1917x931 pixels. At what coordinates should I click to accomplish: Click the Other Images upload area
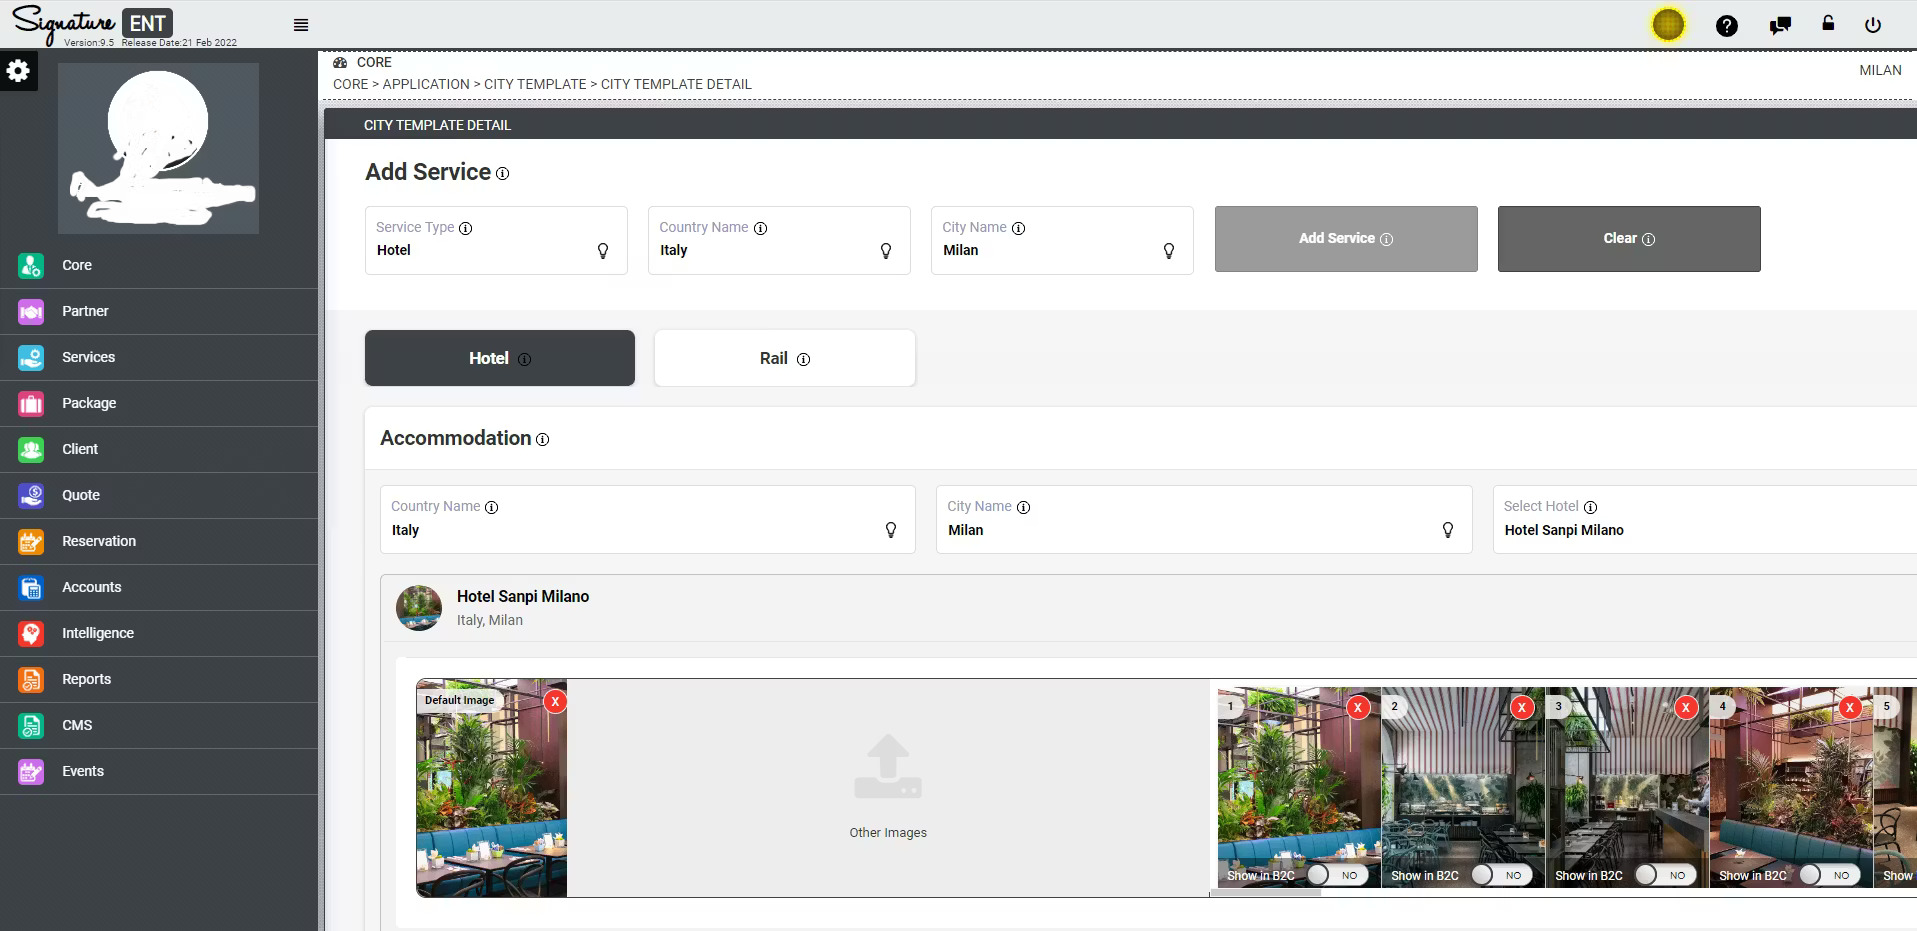(887, 786)
